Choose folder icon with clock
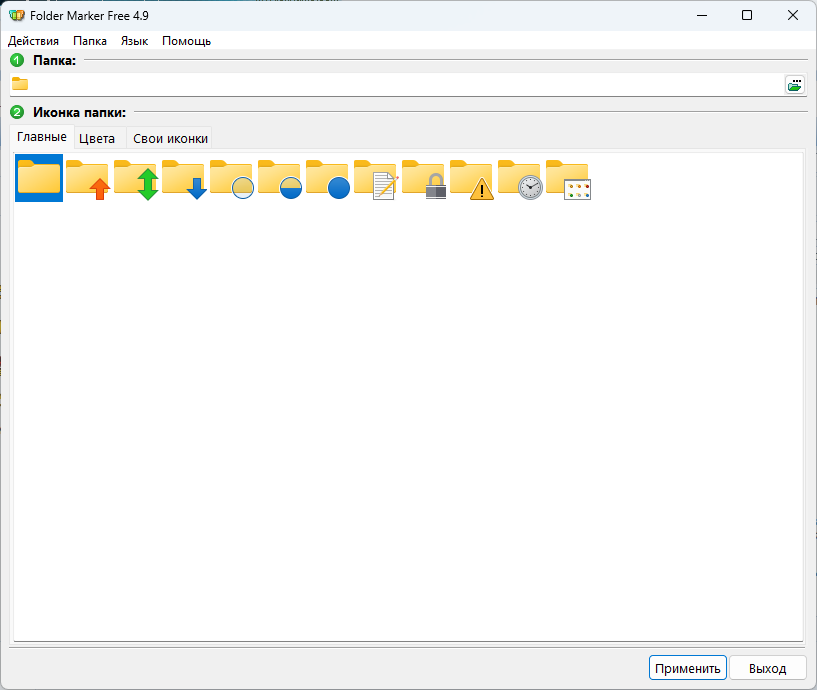The width and height of the screenshot is (817, 690). (519, 178)
